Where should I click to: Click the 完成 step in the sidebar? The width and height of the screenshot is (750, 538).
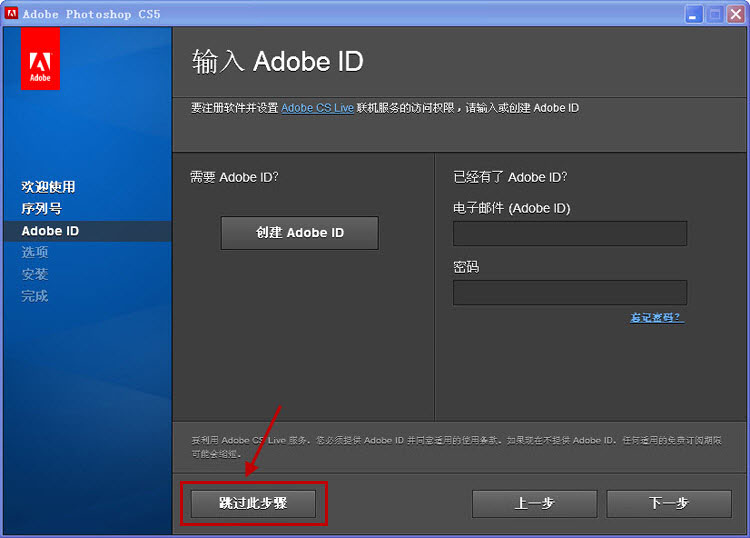click(x=35, y=296)
